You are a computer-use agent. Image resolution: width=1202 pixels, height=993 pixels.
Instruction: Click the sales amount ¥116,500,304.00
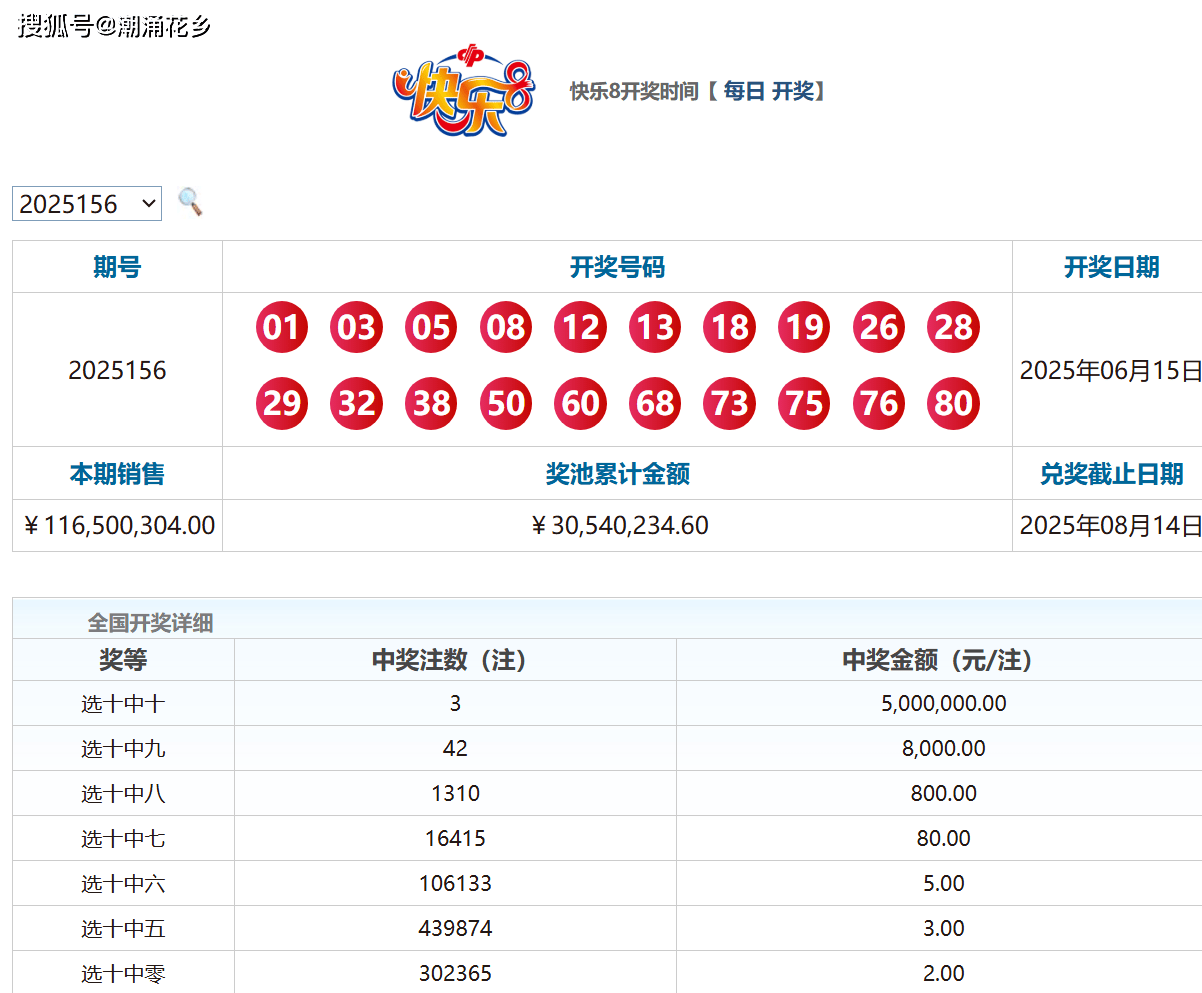118,526
